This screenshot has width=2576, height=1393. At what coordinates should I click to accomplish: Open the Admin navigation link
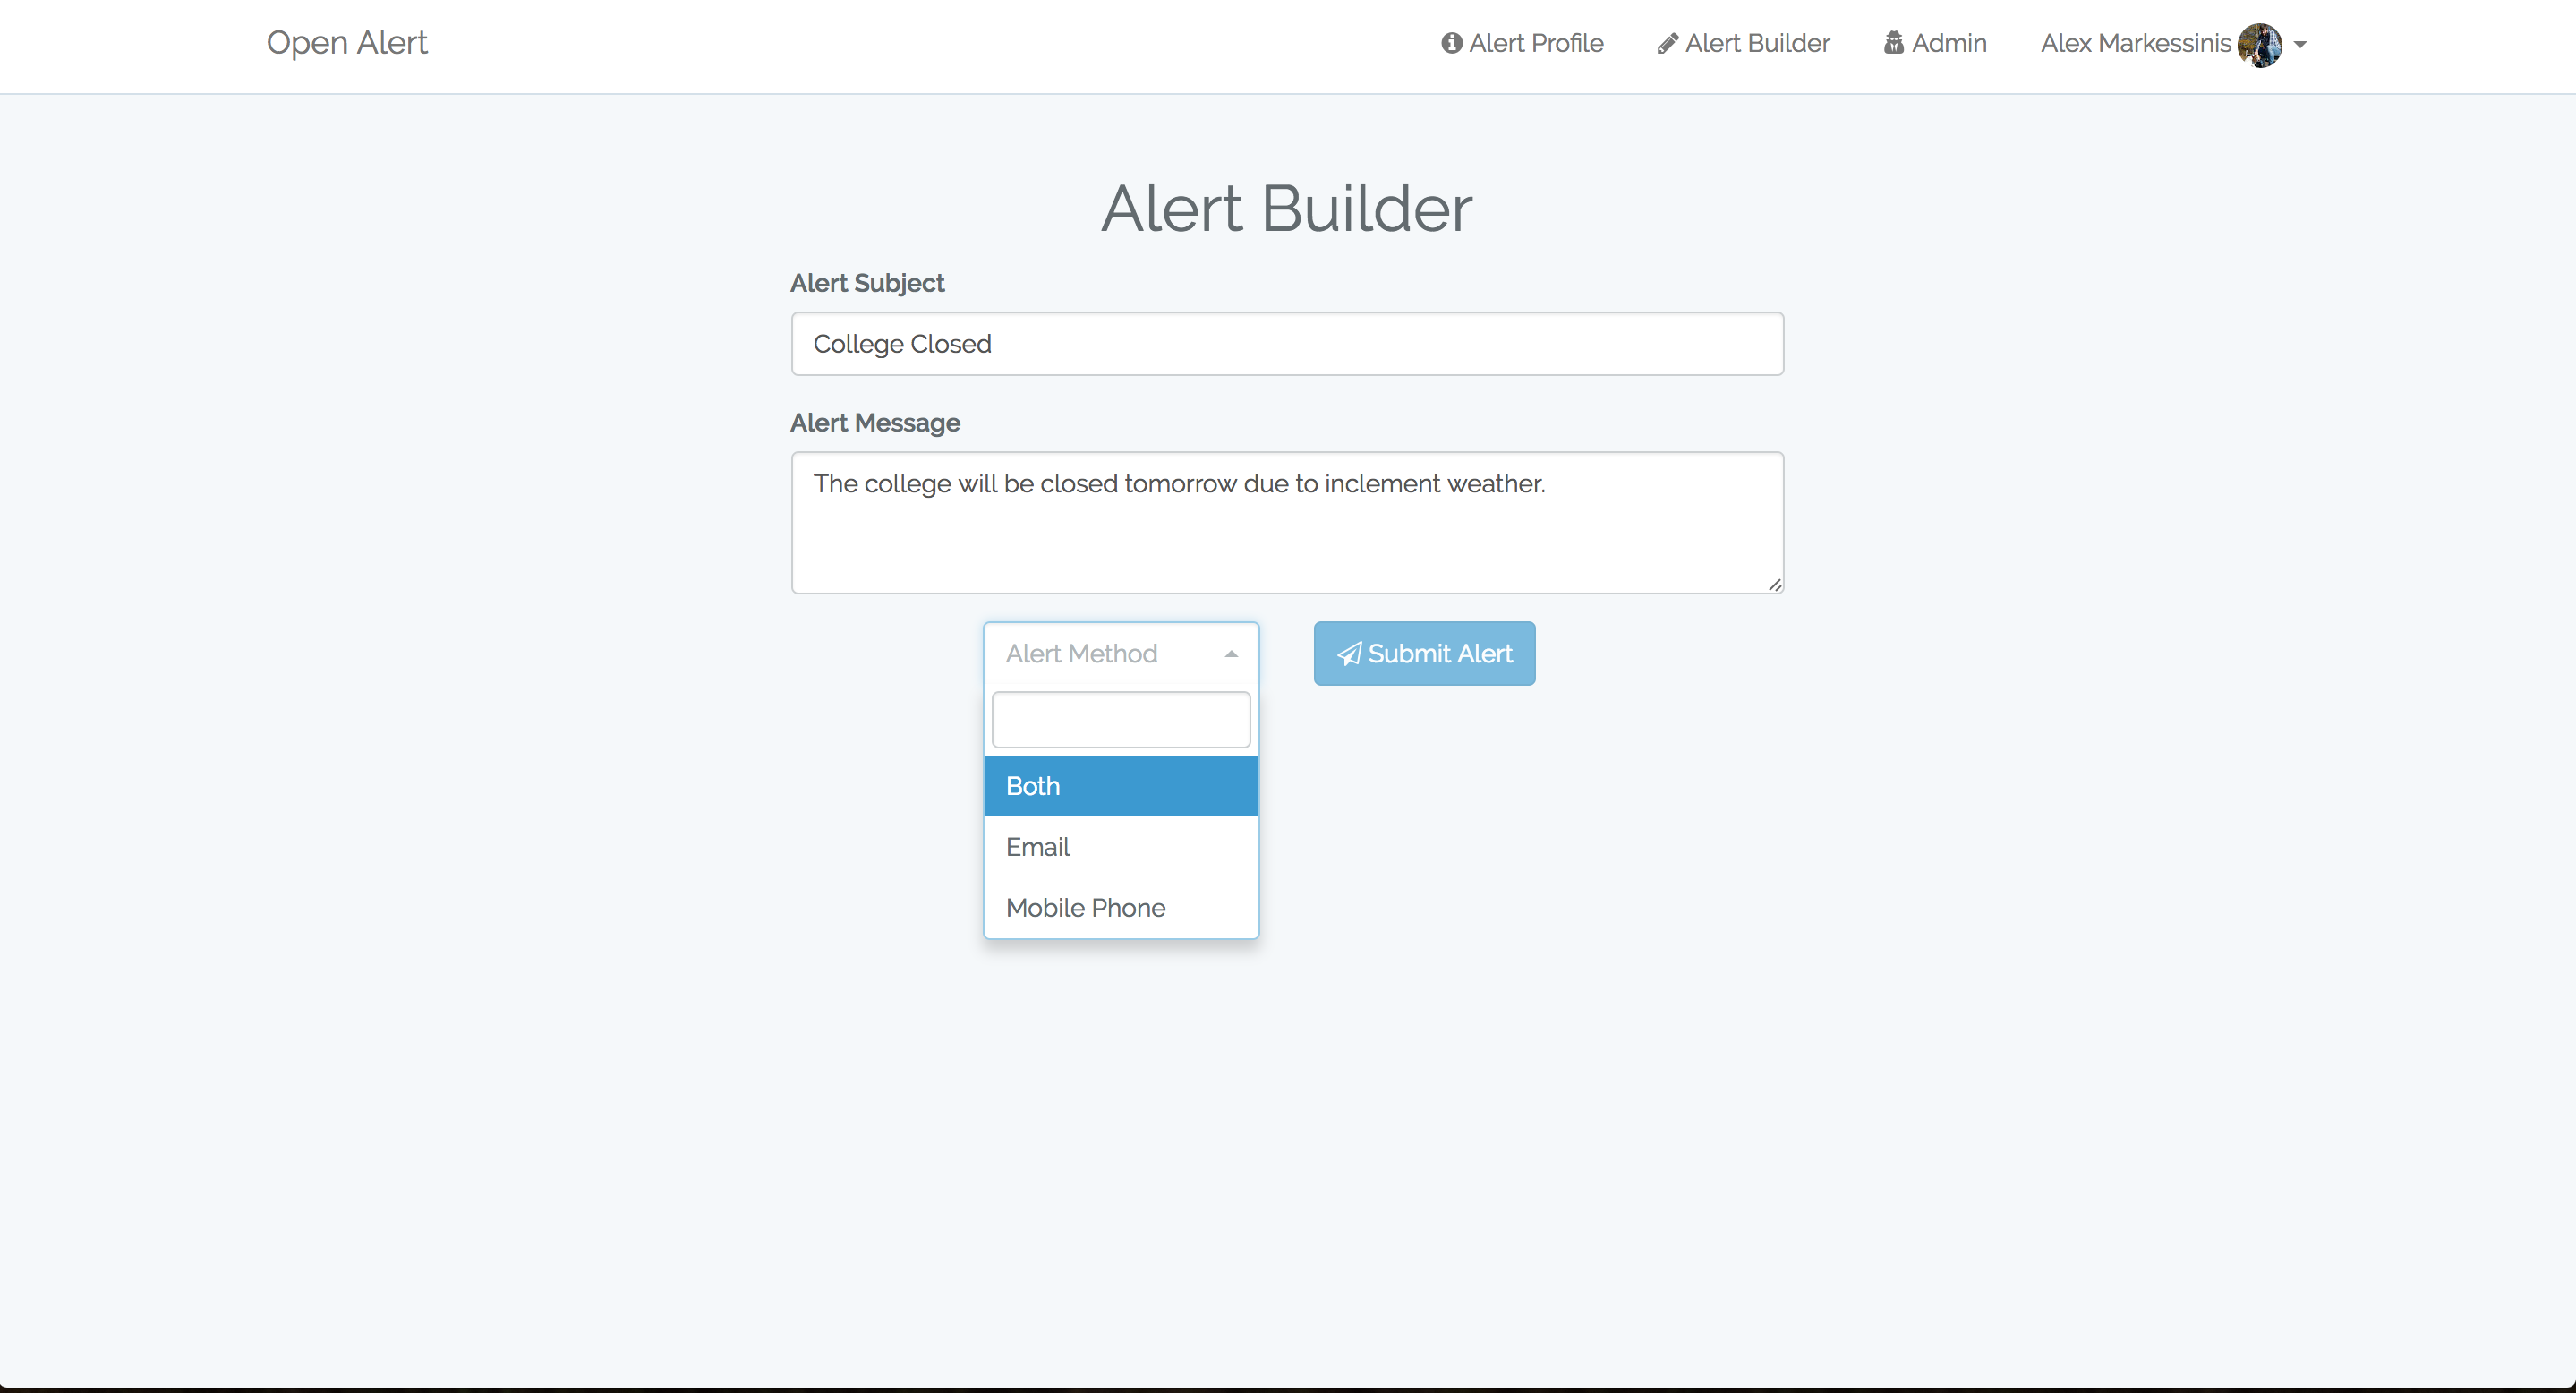(1948, 43)
